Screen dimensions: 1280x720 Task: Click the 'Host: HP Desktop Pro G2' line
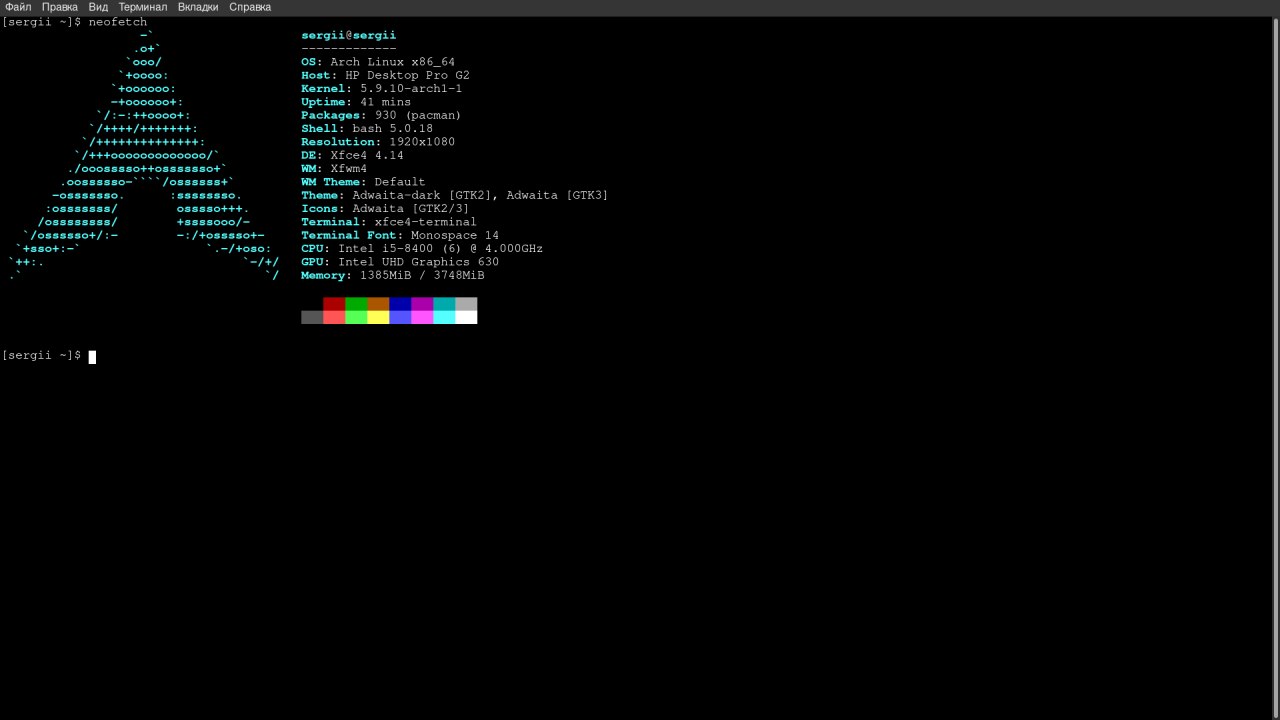385,75
